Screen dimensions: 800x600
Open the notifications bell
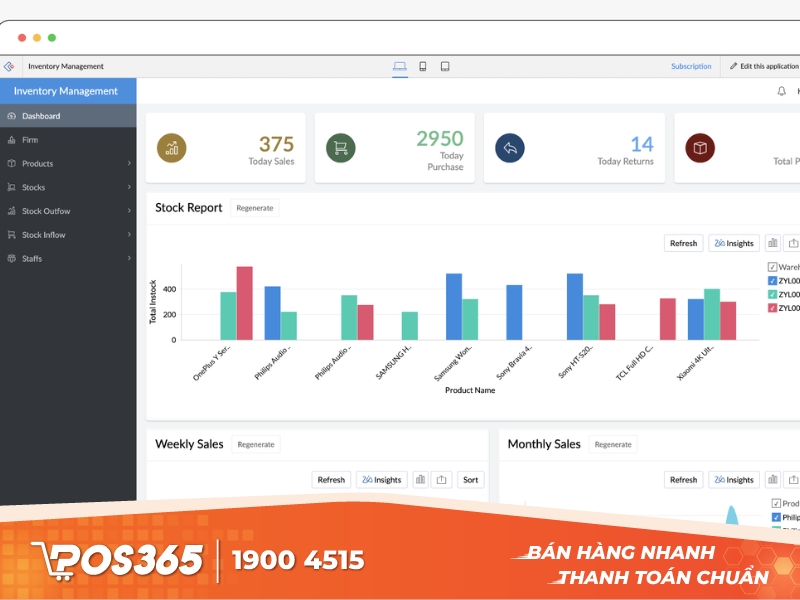[781, 91]
